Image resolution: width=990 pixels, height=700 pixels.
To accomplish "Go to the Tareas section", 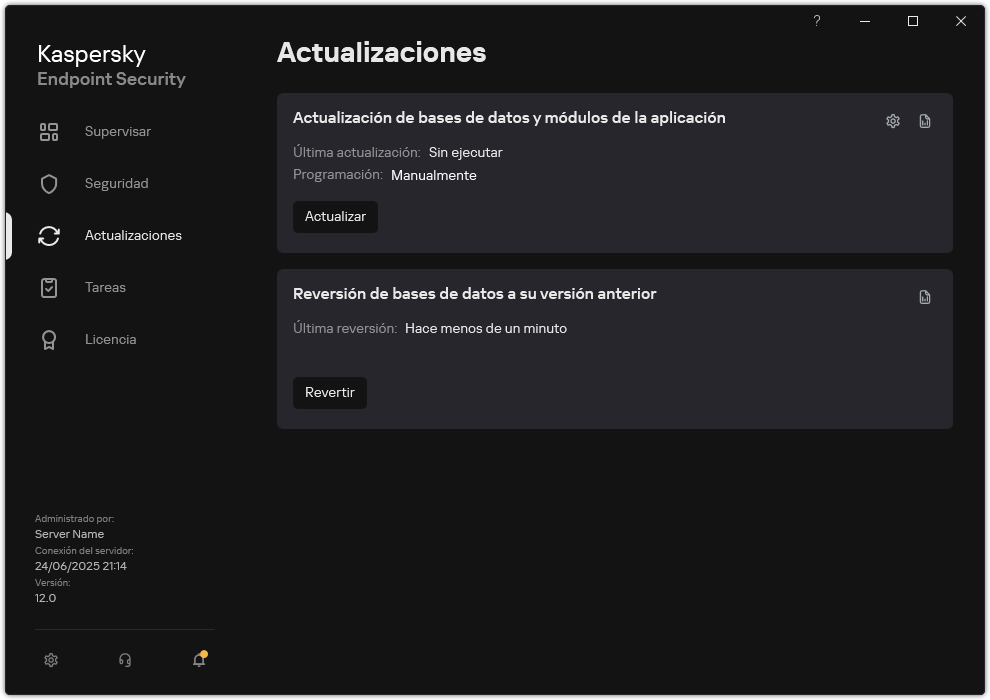I will pos(105,287).
